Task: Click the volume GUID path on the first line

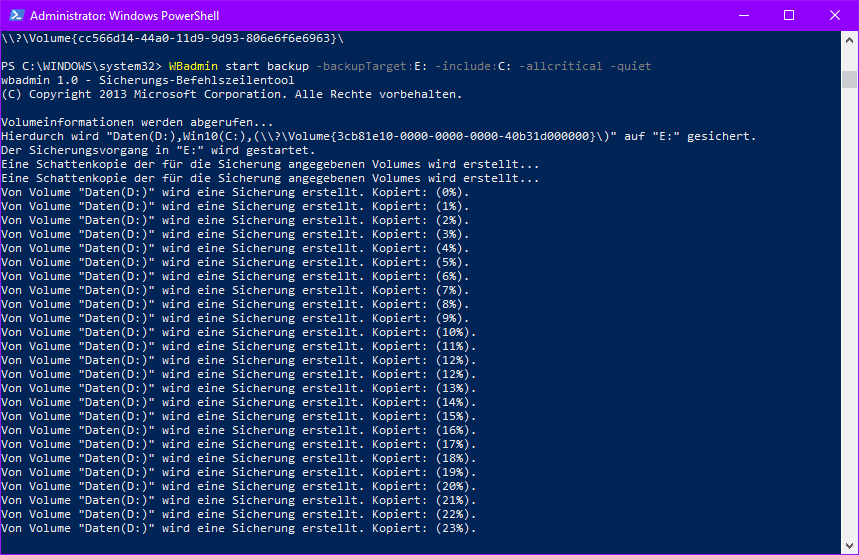Action: pyautogui.click(x=173, y=38)
